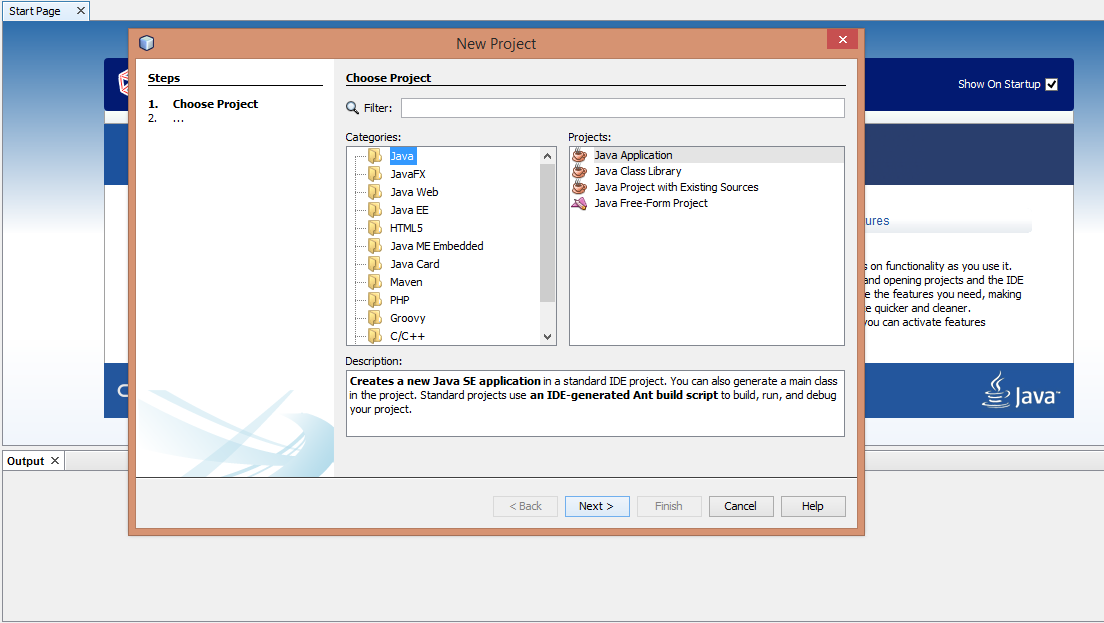Image resolution: width=1104 pixels, height=623 pixels.
Task: Click the disabled Back button
Action: 525,506
